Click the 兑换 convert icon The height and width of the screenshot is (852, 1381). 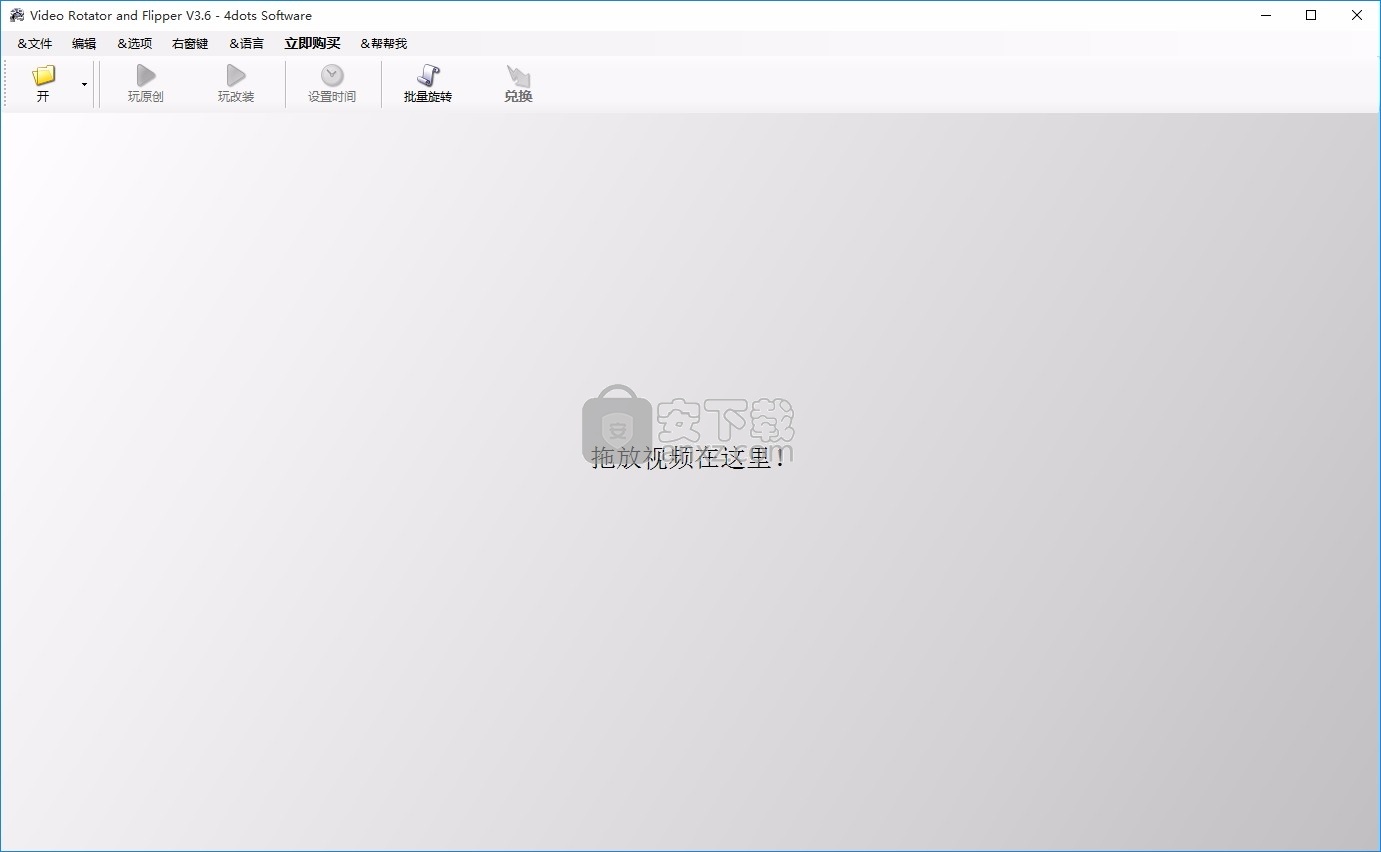click(x=518, y=76)
